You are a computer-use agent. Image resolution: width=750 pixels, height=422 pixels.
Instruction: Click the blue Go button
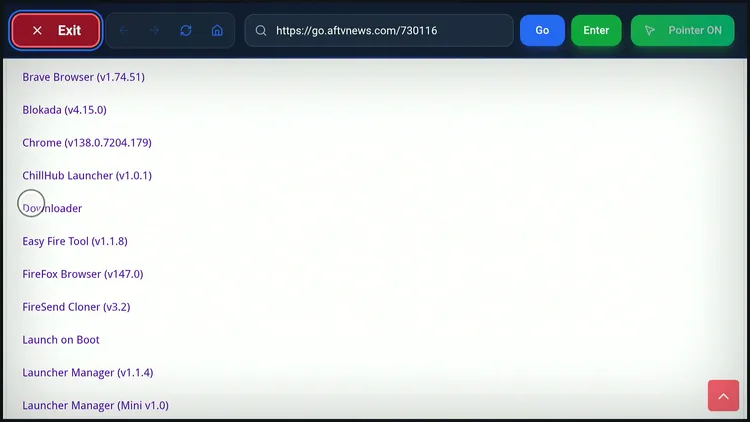click(542, 30)
